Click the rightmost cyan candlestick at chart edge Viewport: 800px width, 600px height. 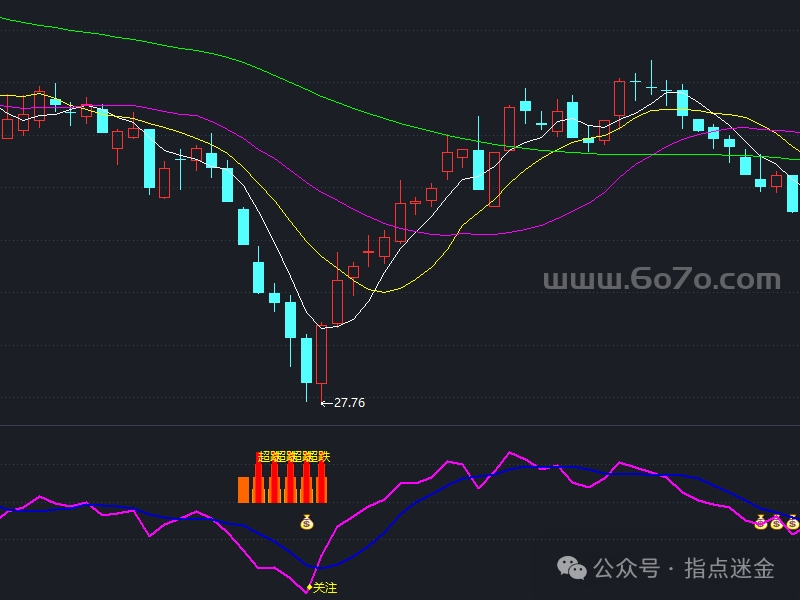(x=792, y=193)
